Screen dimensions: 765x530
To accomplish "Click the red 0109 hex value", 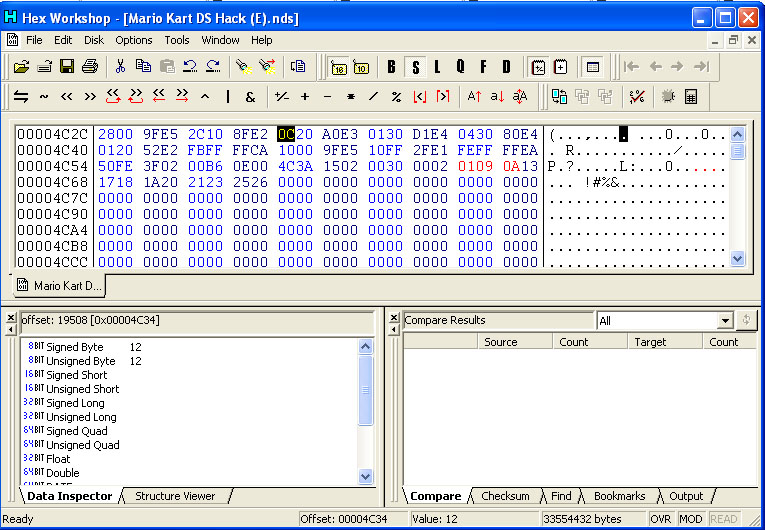I will (x=475, y=166).
